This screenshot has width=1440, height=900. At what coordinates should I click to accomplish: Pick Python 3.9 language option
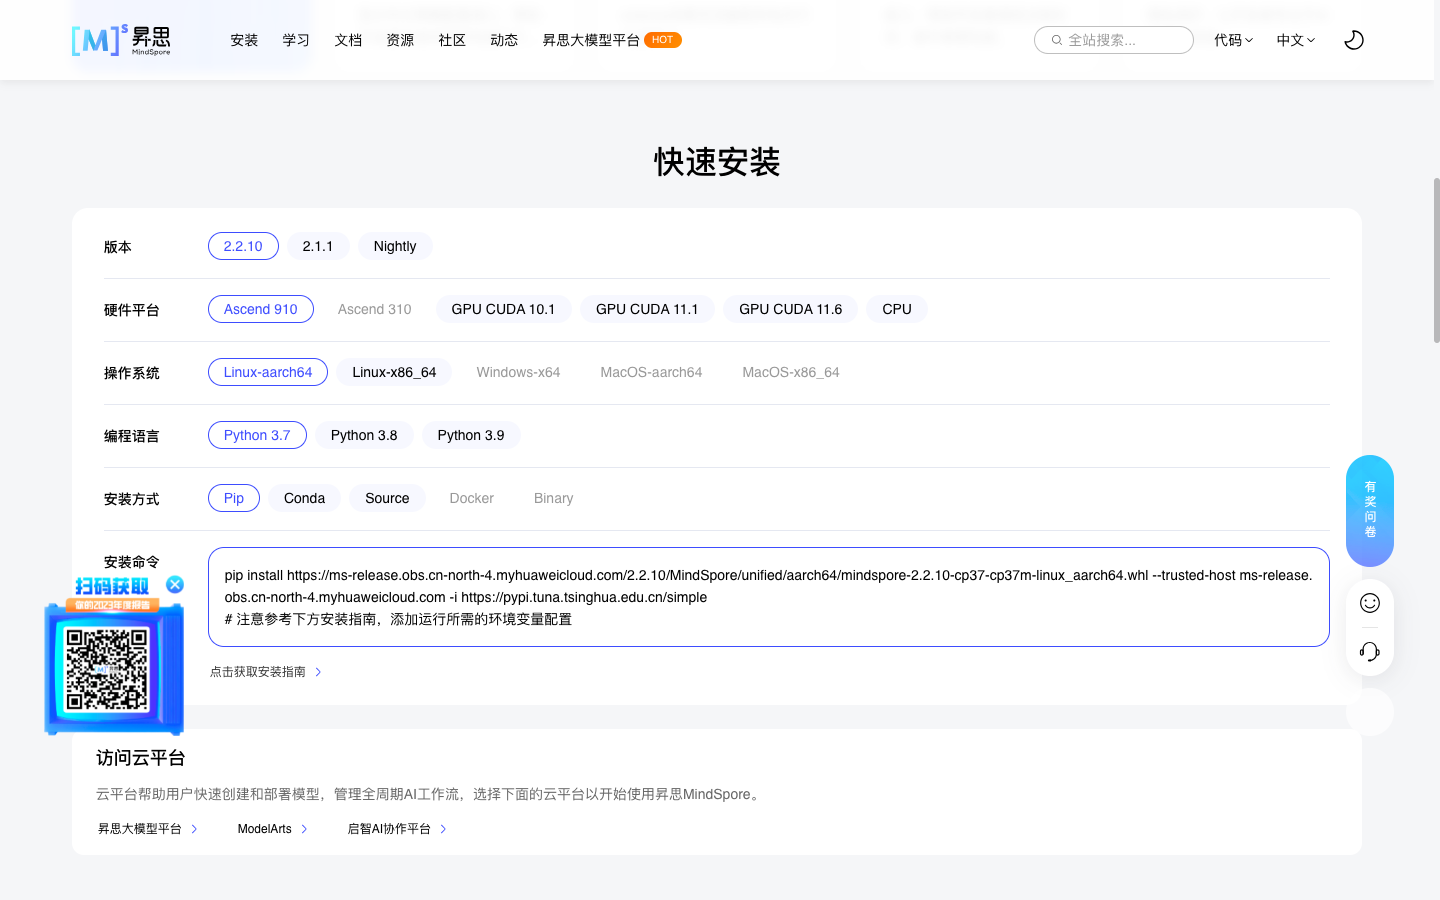pos(471,435)
